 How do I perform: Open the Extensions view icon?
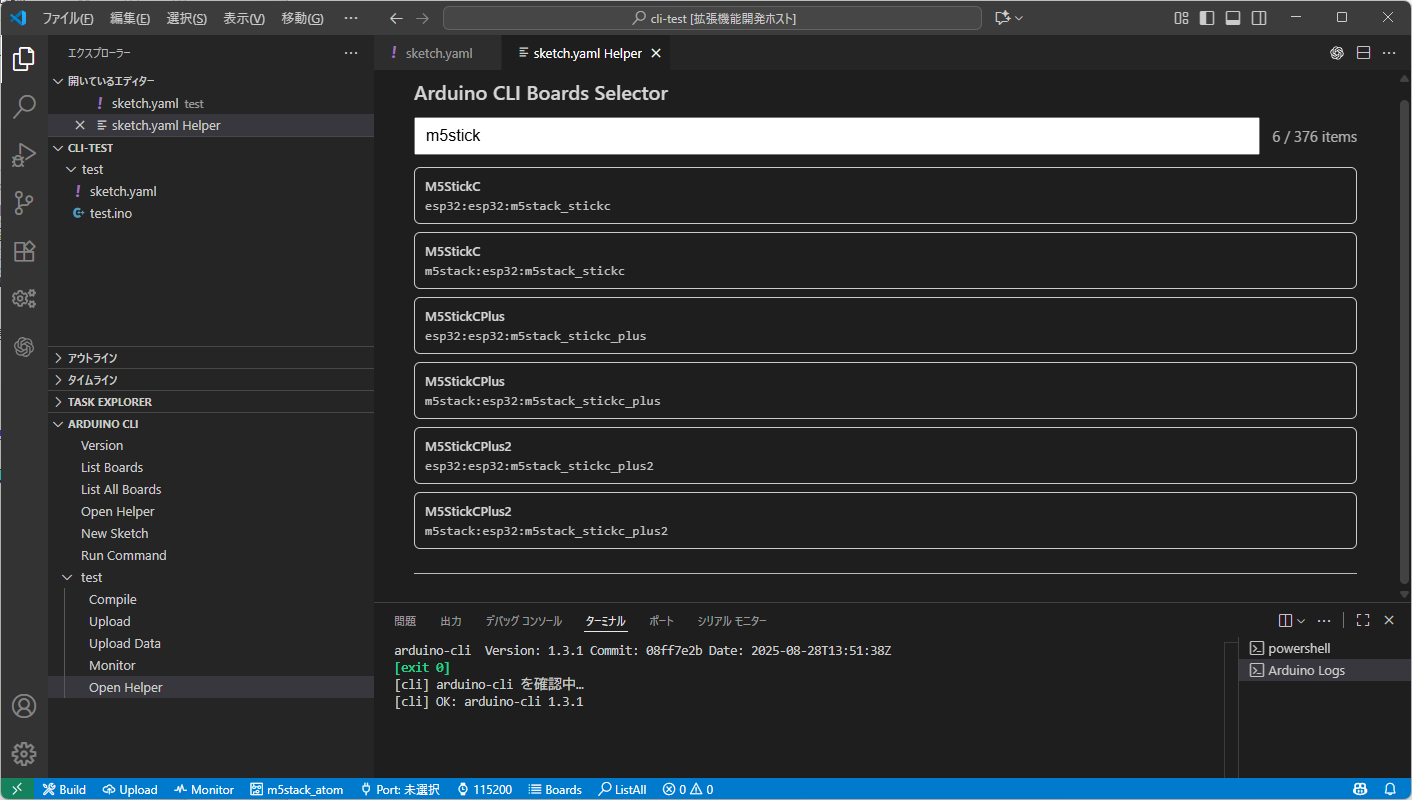[24, 251]
